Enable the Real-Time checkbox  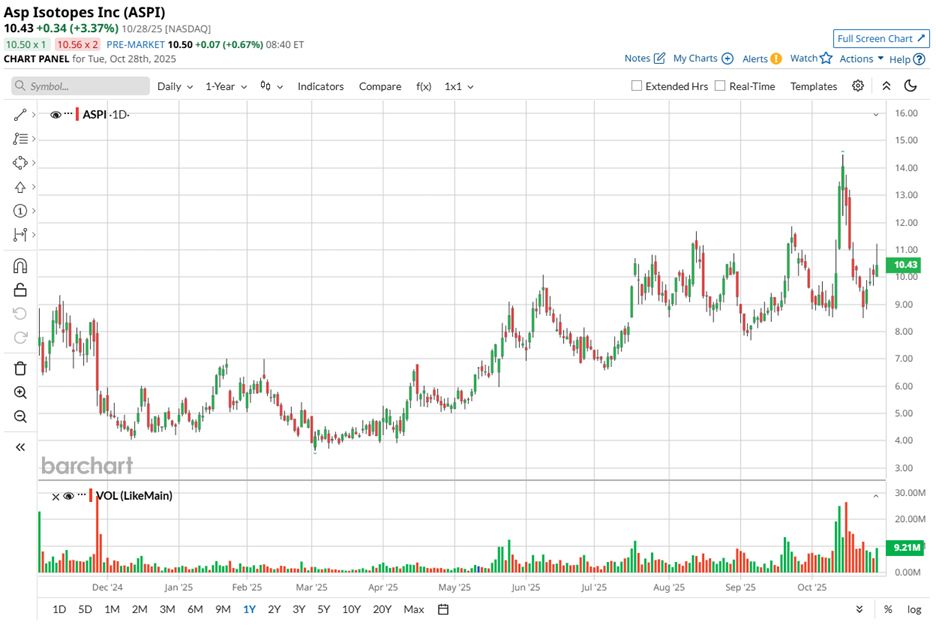[x=720, y=86]
